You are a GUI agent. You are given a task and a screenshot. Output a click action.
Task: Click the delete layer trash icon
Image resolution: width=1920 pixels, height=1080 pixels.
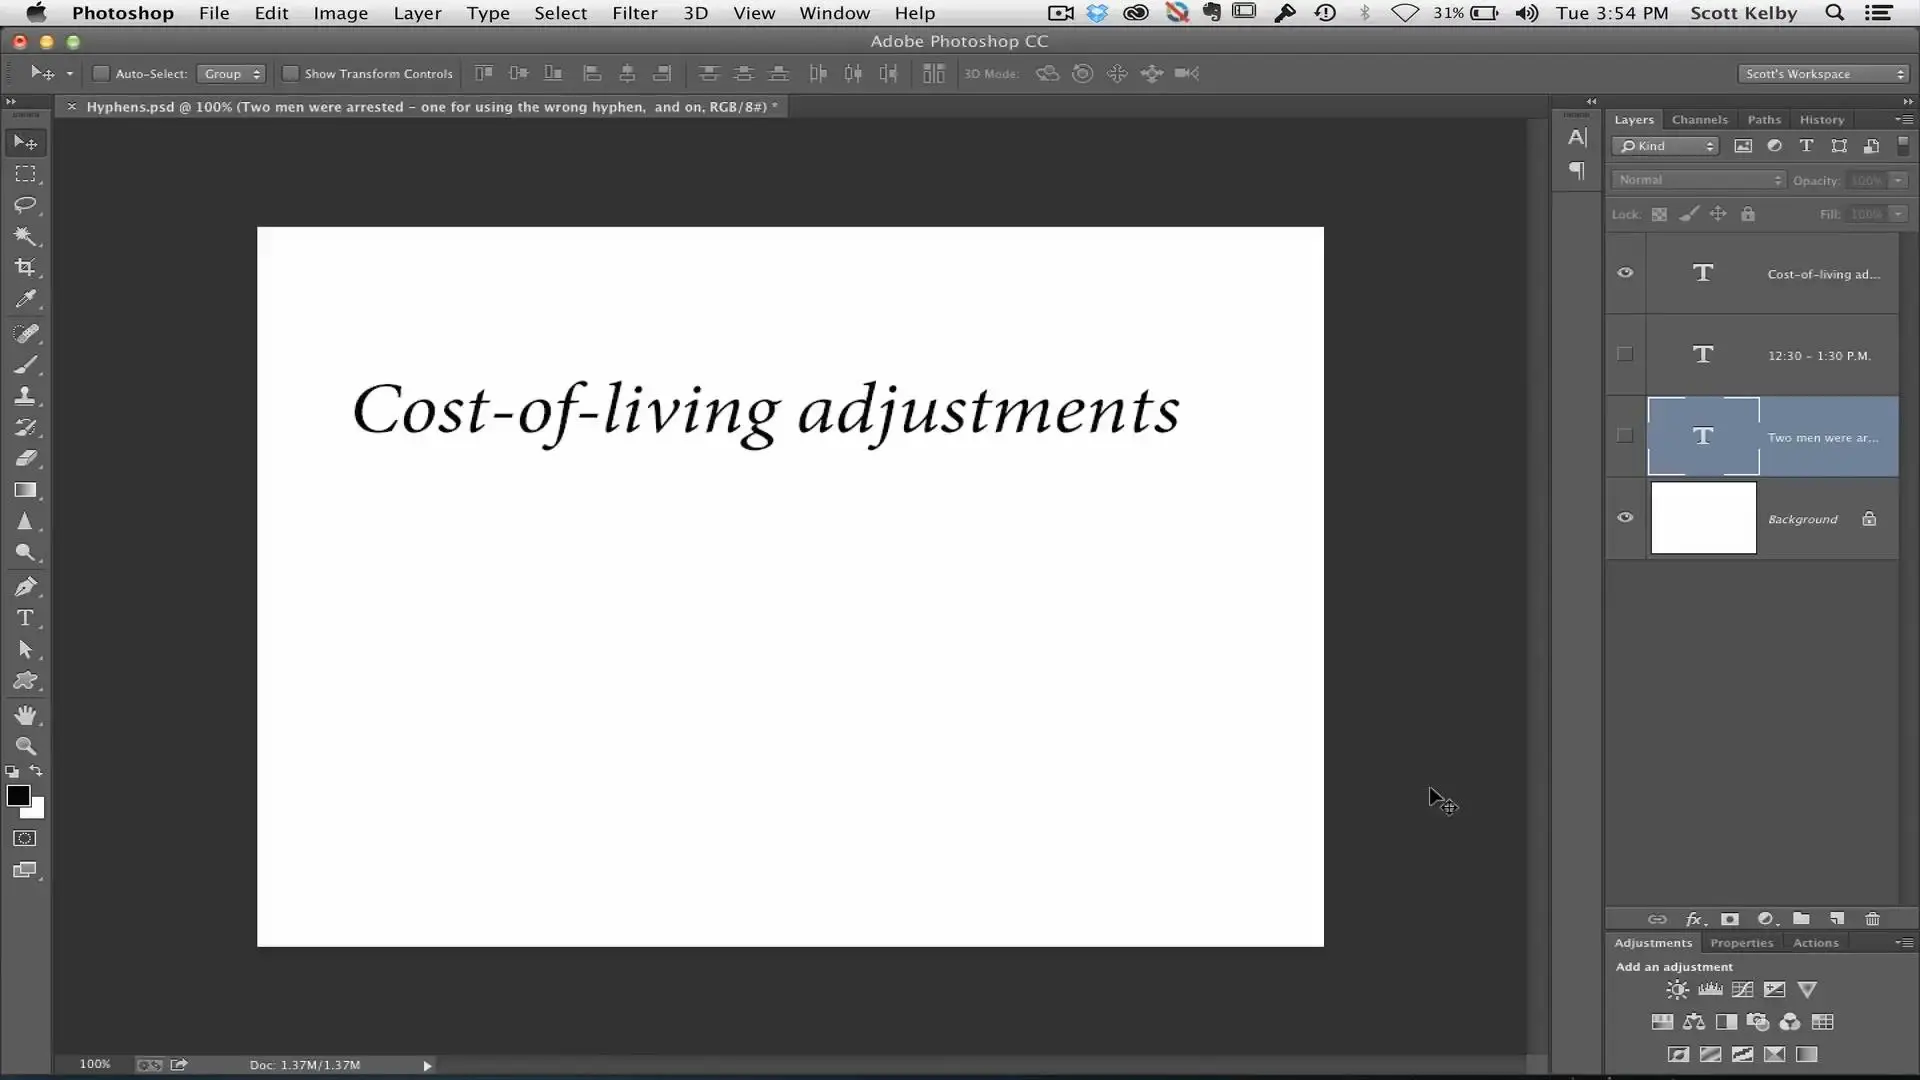(x=1872, y=919)
